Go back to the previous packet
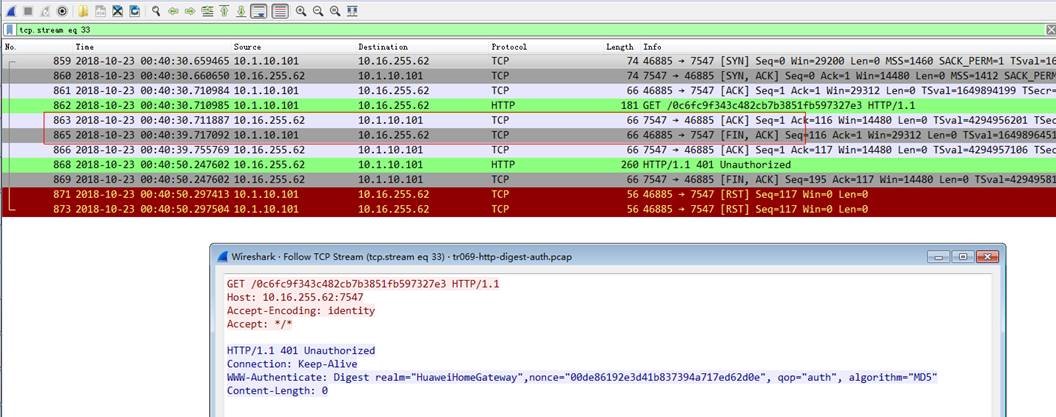The height and width of the screenshot is (417, 1056). point(175,11)
